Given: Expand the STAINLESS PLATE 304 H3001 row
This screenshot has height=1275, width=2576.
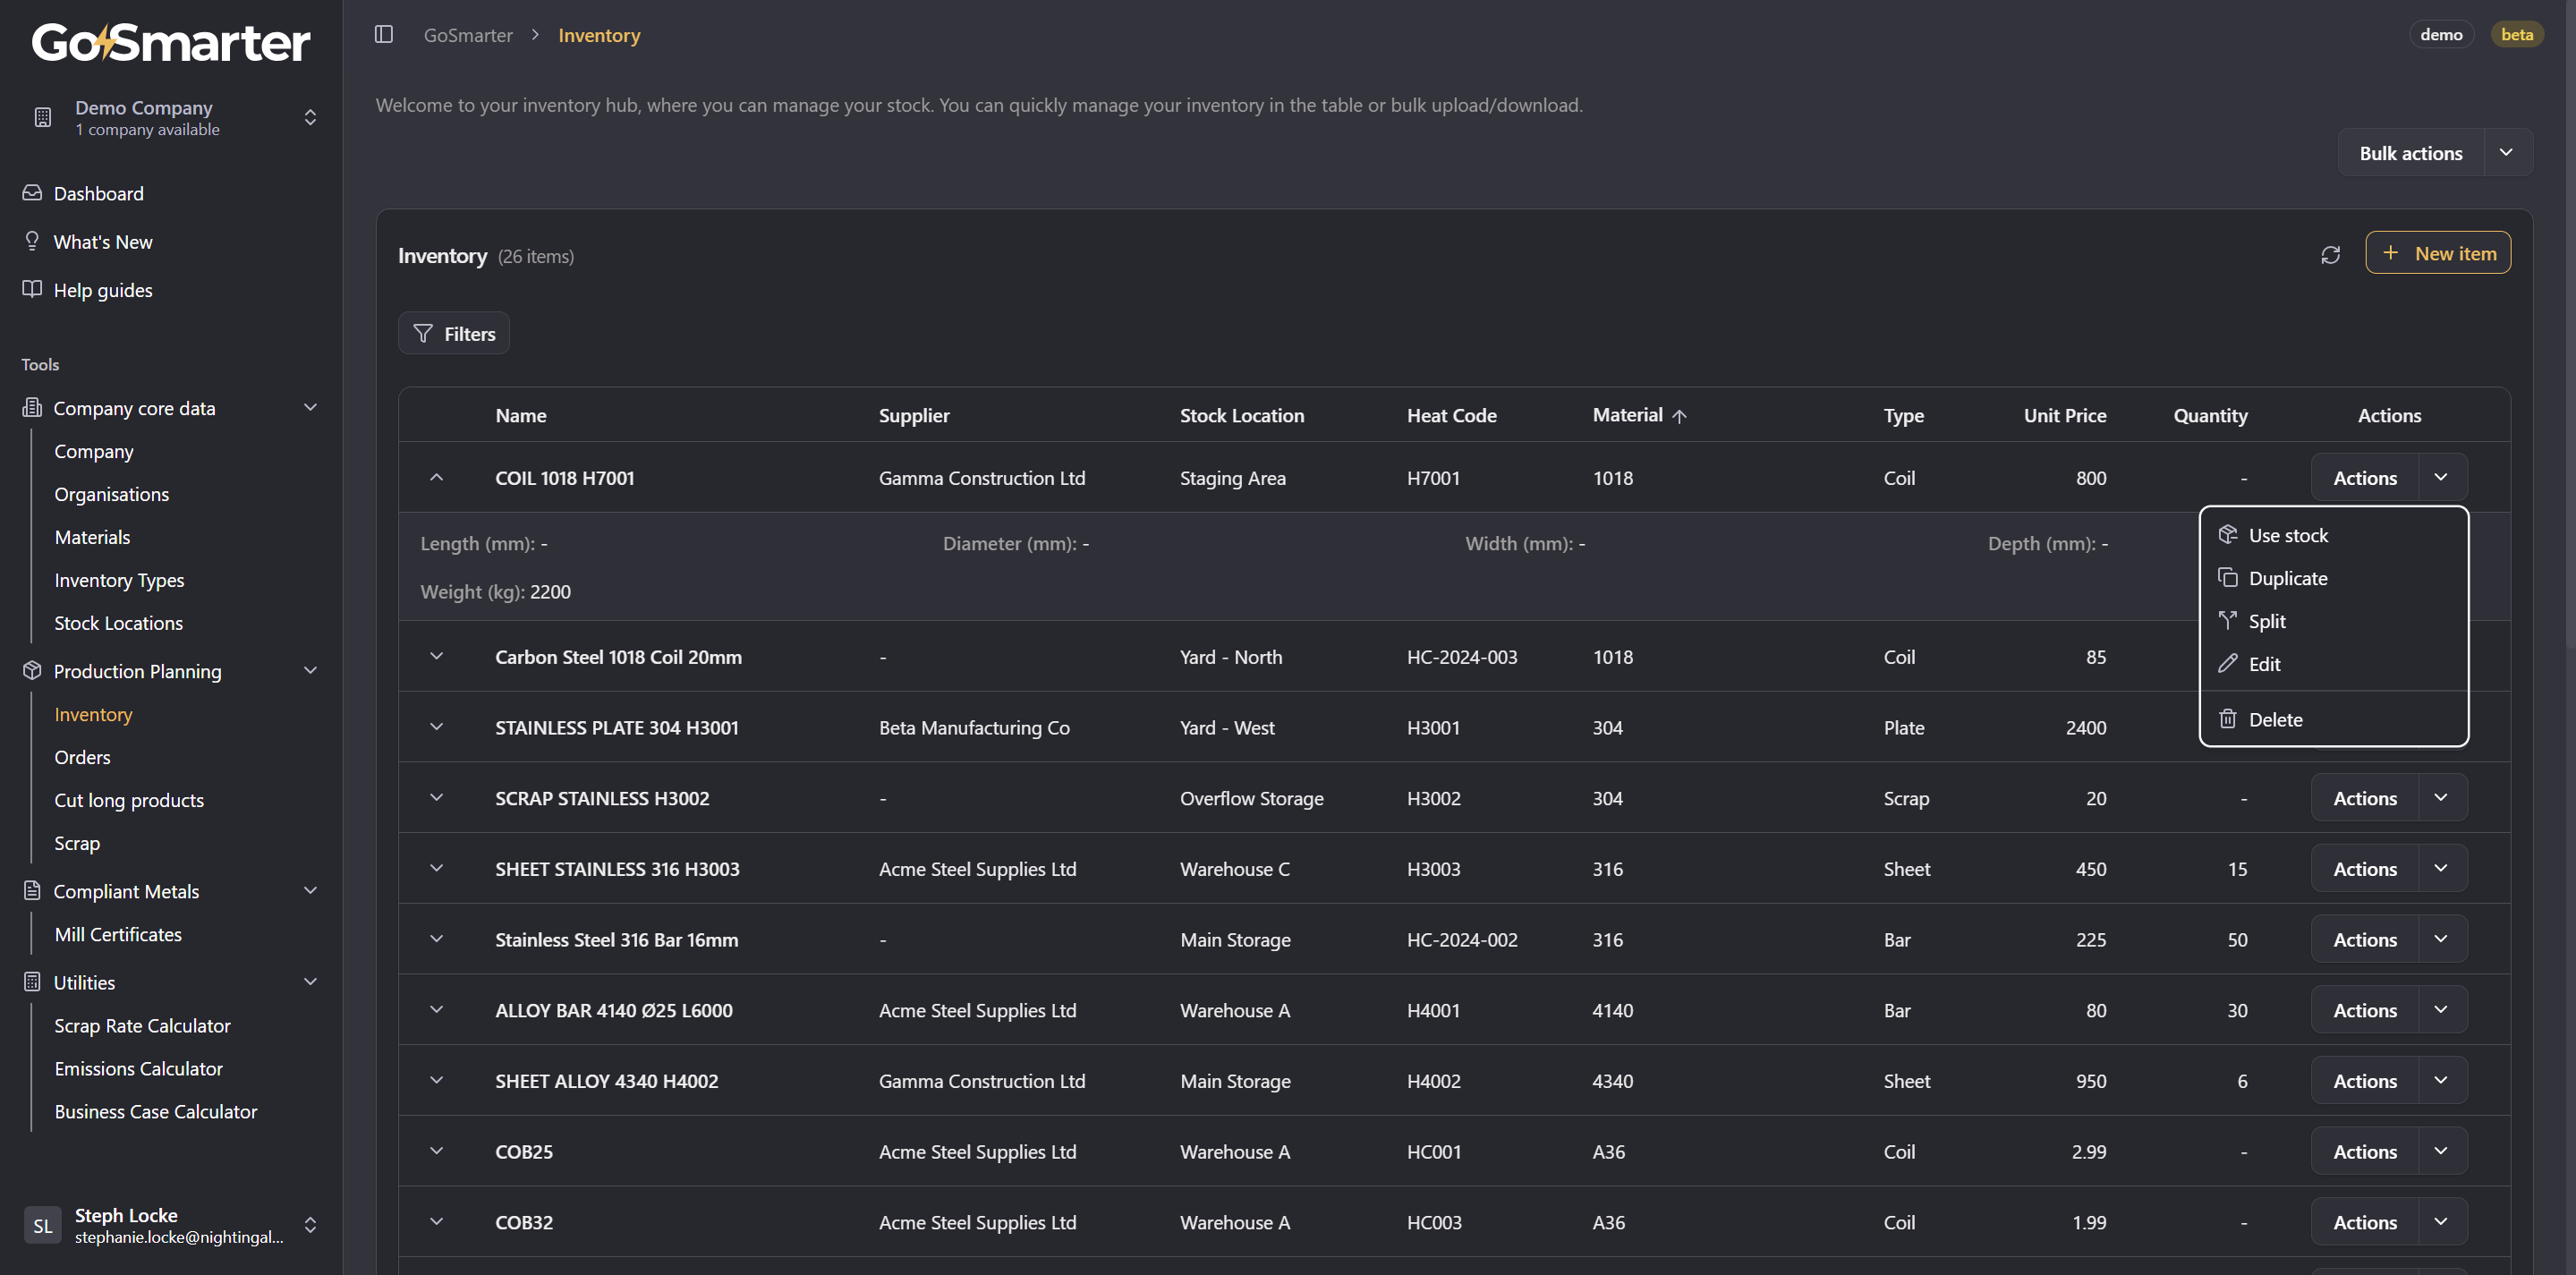Looking at the screenshot, I should click(x=436, y=727).
